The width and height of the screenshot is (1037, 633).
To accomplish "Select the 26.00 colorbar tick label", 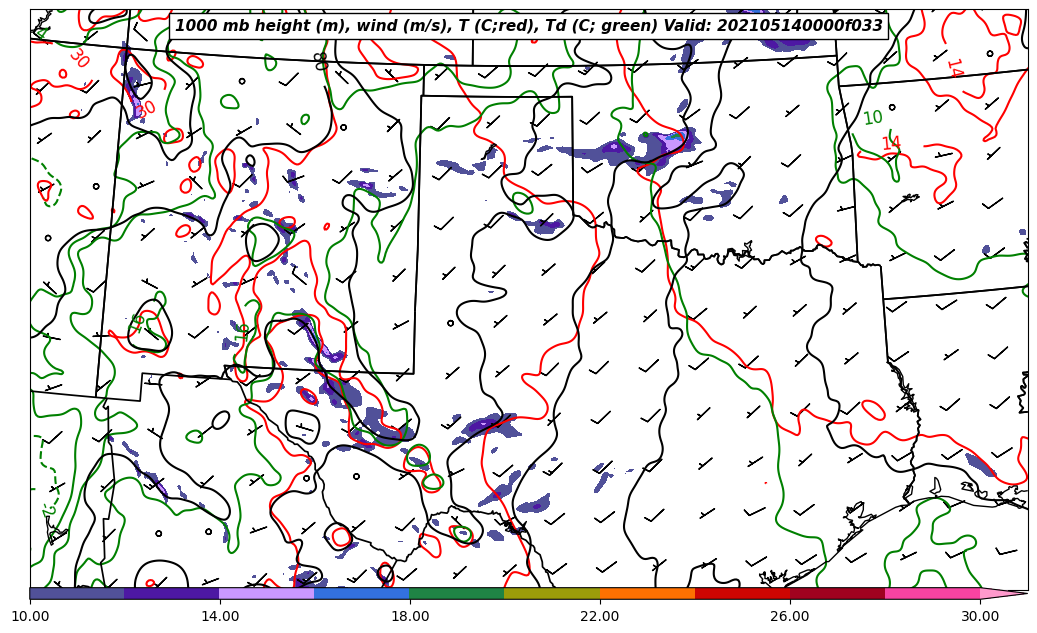I will tap(790, 616).
